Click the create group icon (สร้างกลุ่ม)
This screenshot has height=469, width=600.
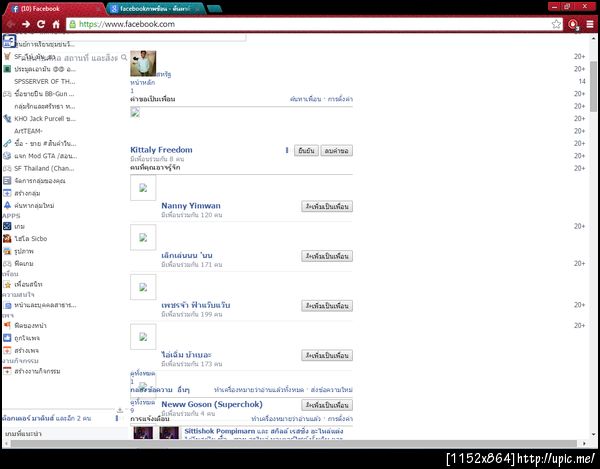[7, 193]
